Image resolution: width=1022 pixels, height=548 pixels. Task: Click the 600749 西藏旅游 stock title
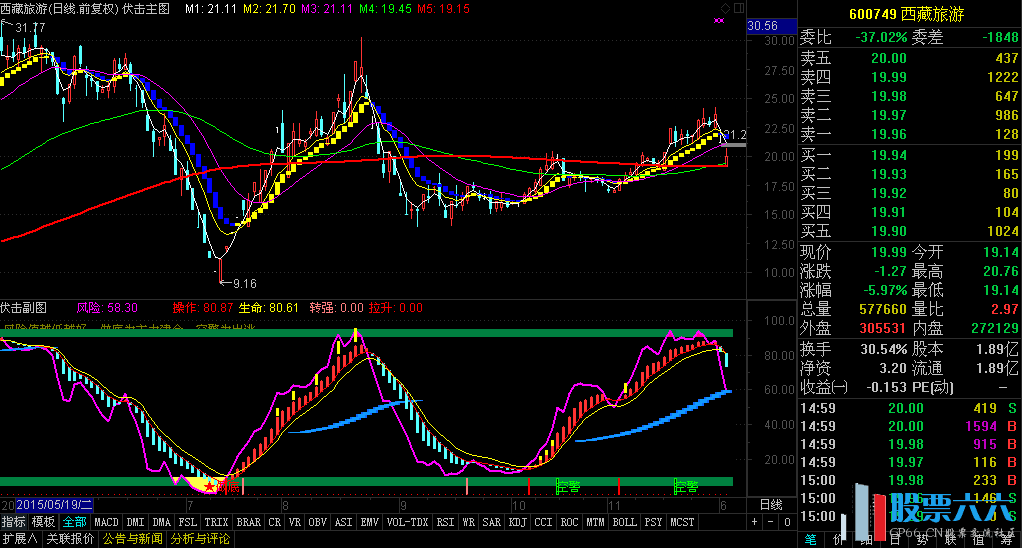coord(907,14)
